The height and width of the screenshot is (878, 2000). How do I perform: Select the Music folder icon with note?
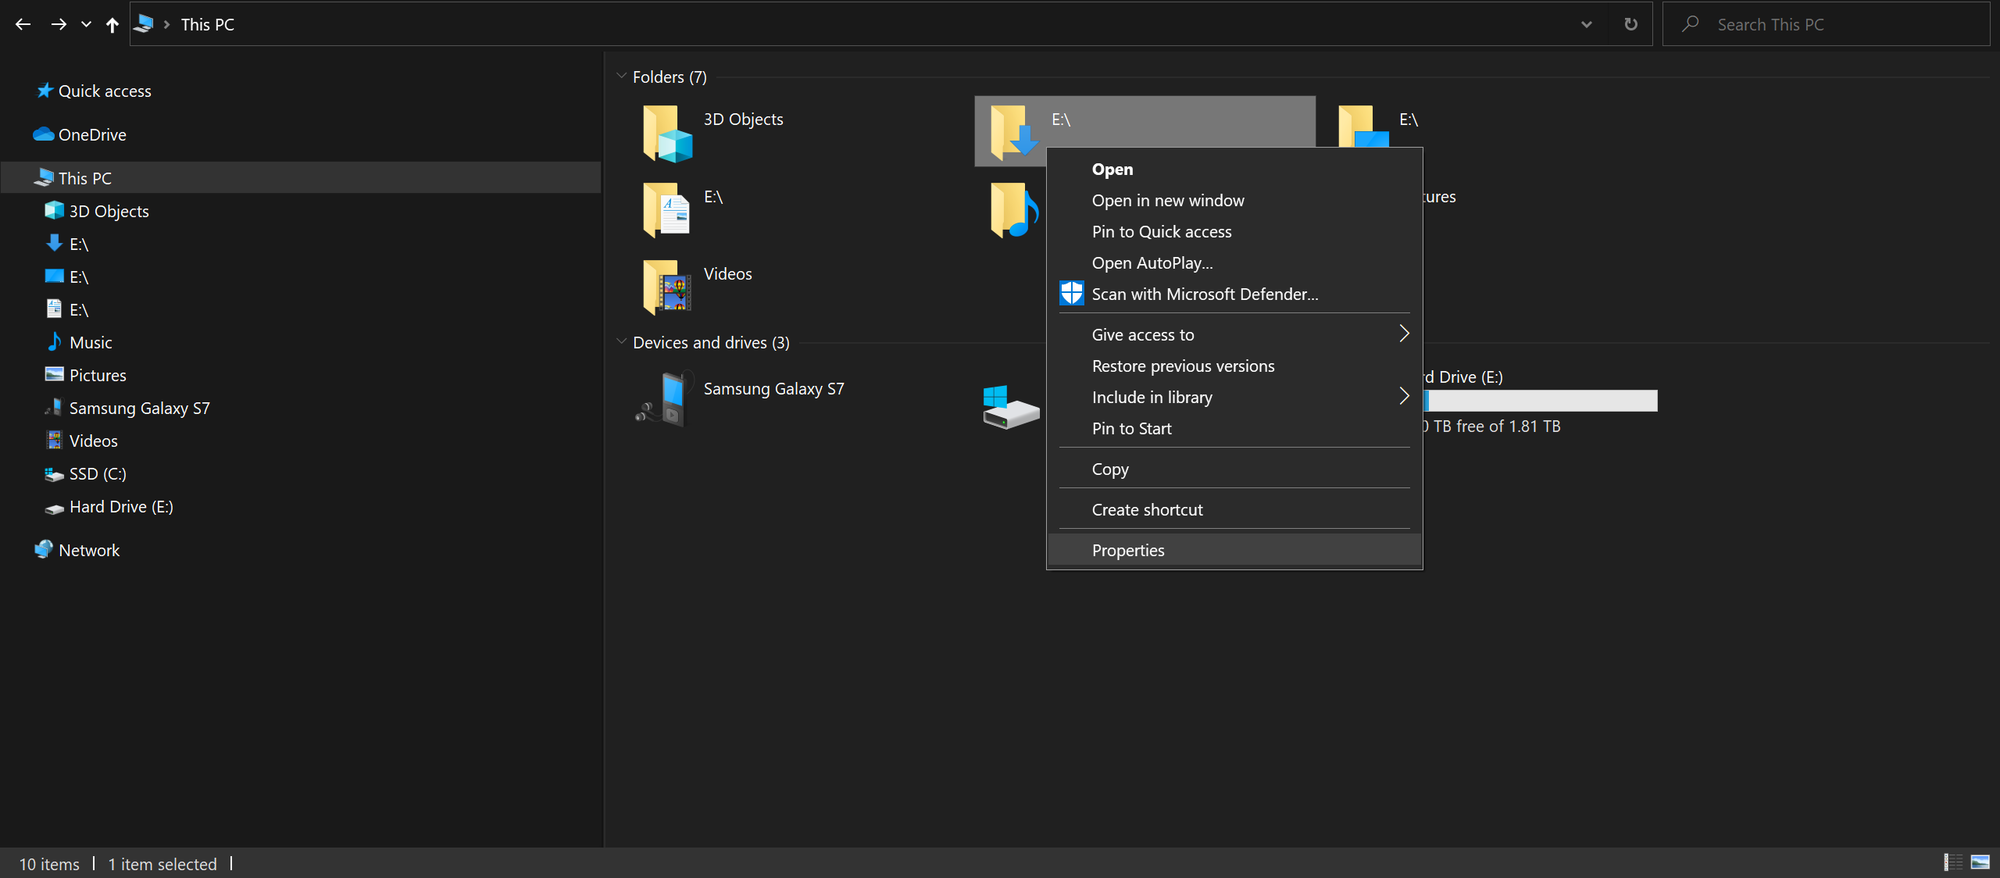pos(1014,210)
